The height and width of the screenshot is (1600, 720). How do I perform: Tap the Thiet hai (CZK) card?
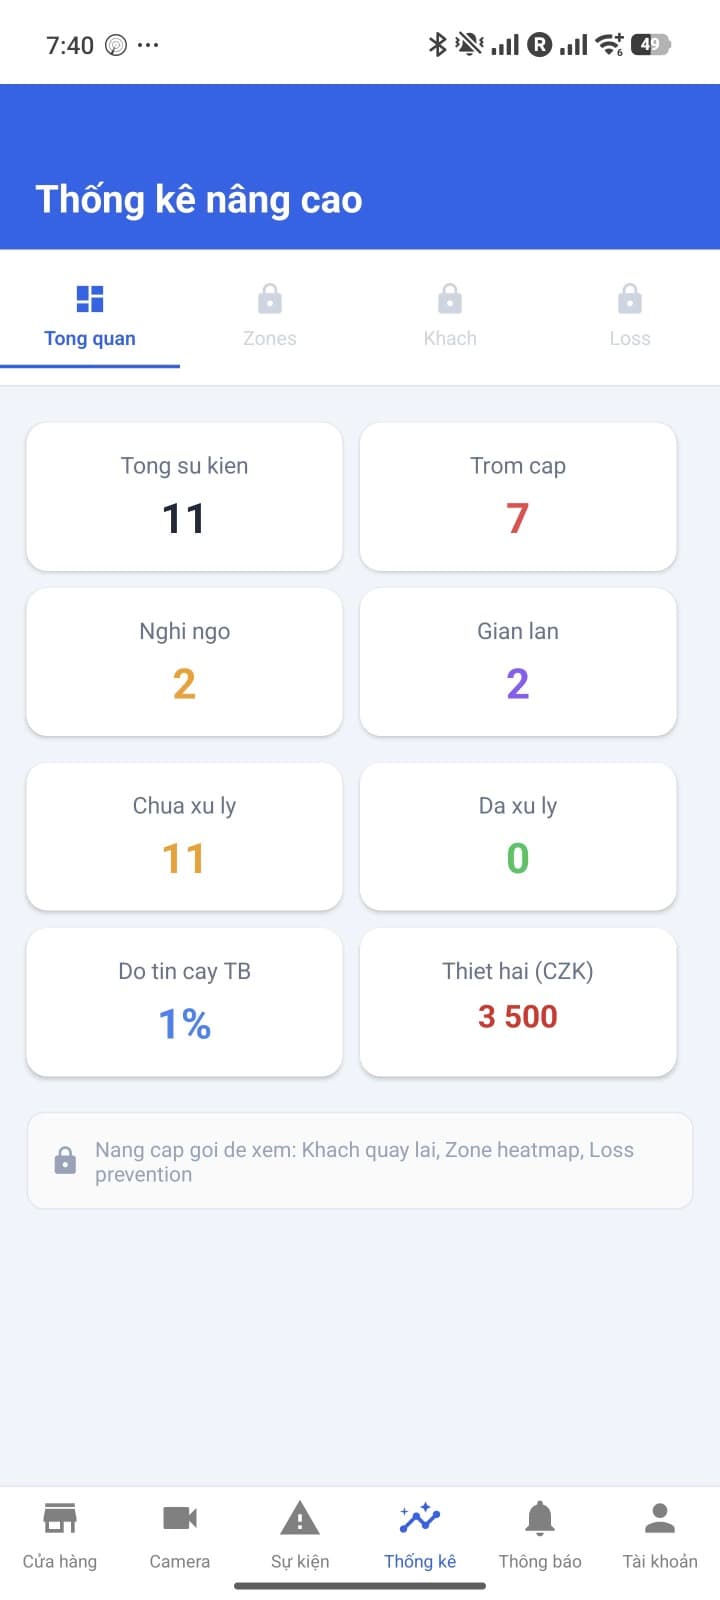pos(518,1002)
